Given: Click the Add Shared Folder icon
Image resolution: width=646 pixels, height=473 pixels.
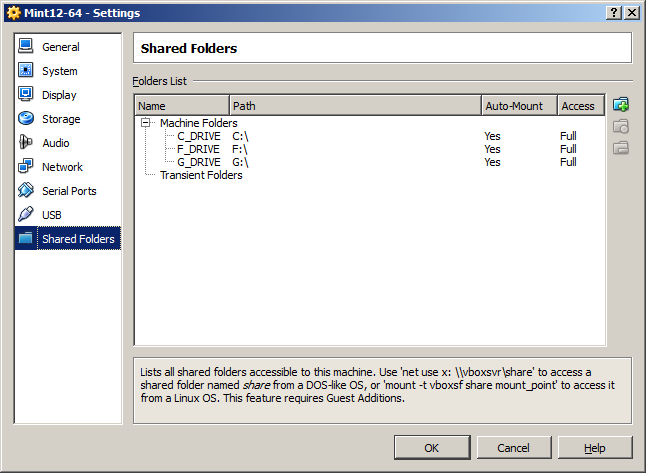Looking at the screenshot, I should [621, 105].
